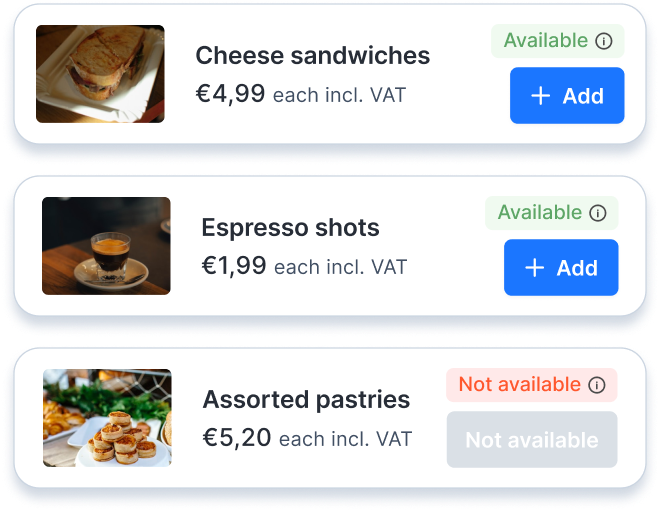Click the info icon beside Espresso shots availability
659x510 pixels.
597,213
